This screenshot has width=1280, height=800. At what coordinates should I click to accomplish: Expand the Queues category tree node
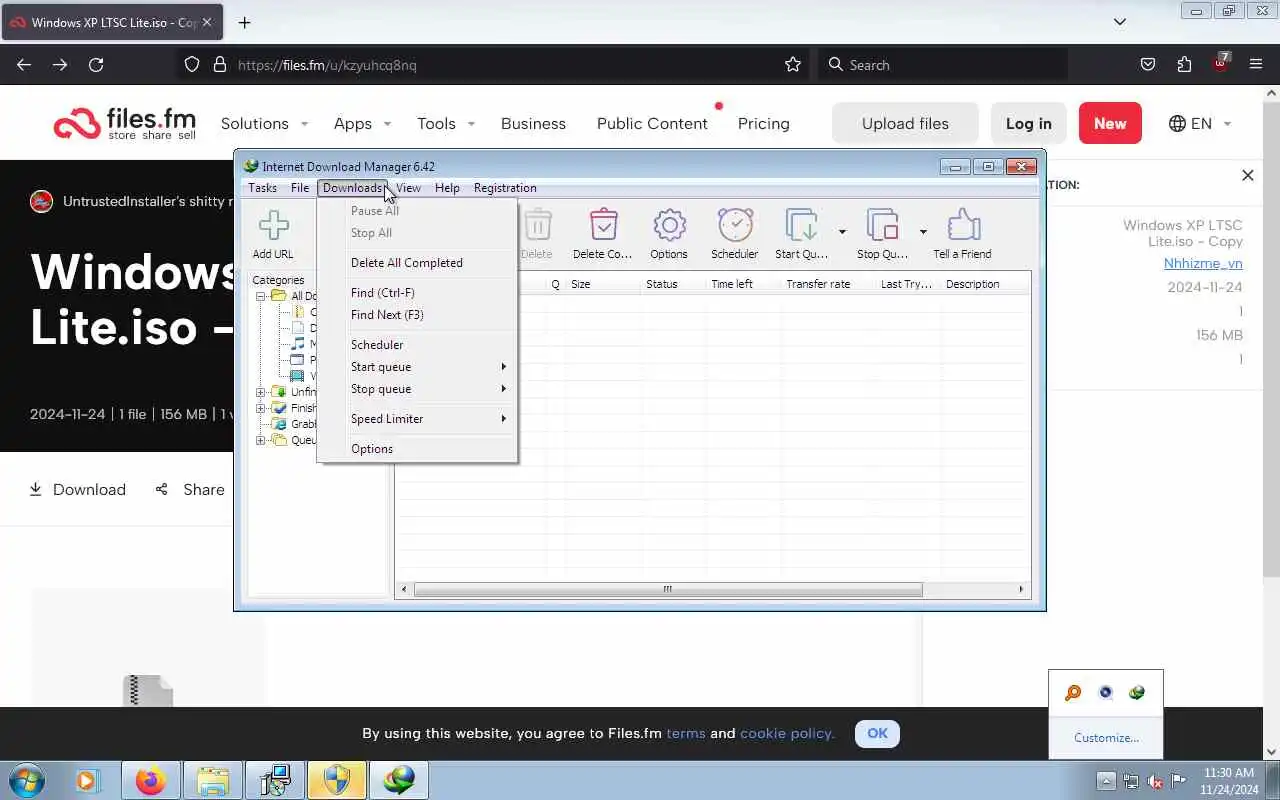pyautogui.click(x=261, y=440)
